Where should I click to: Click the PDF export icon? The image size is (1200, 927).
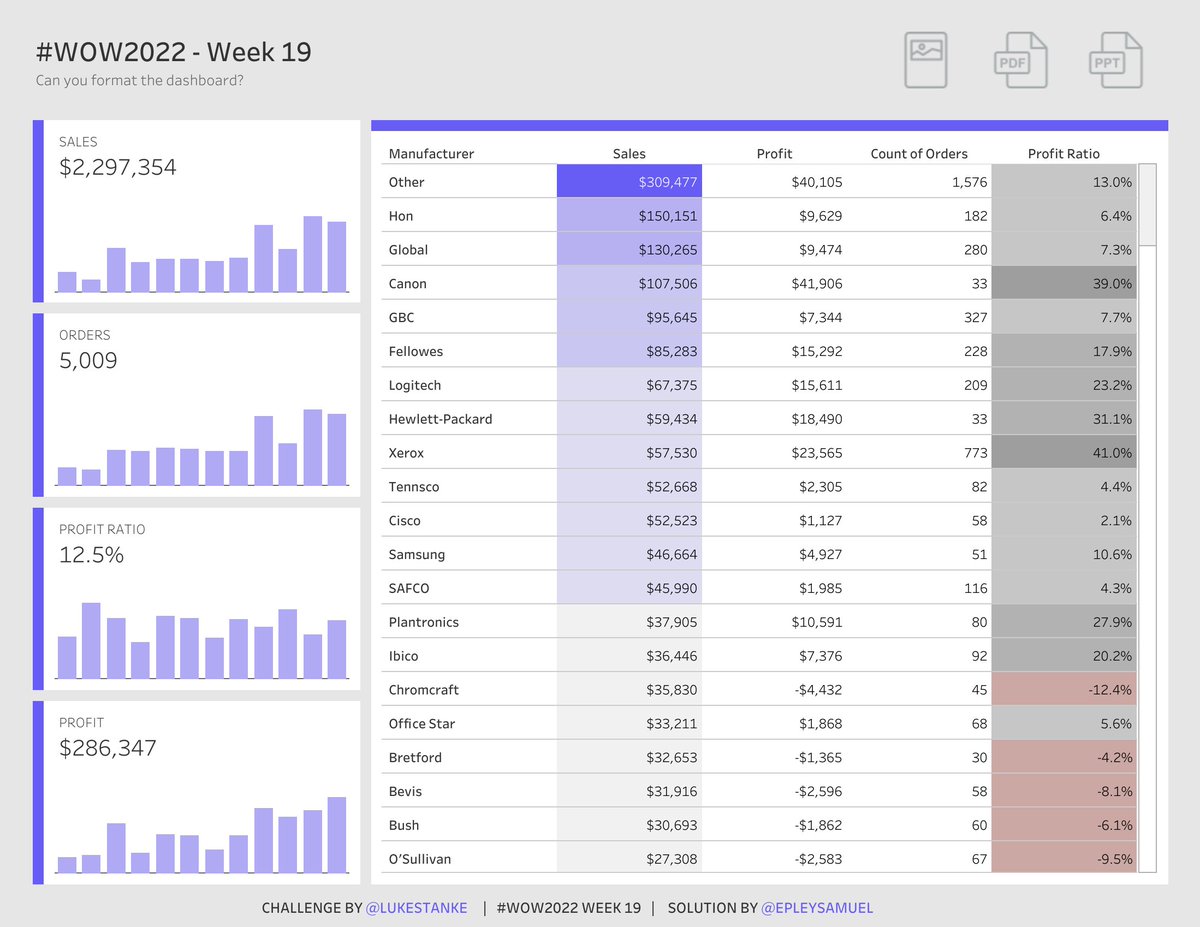tap(1020, 60)
